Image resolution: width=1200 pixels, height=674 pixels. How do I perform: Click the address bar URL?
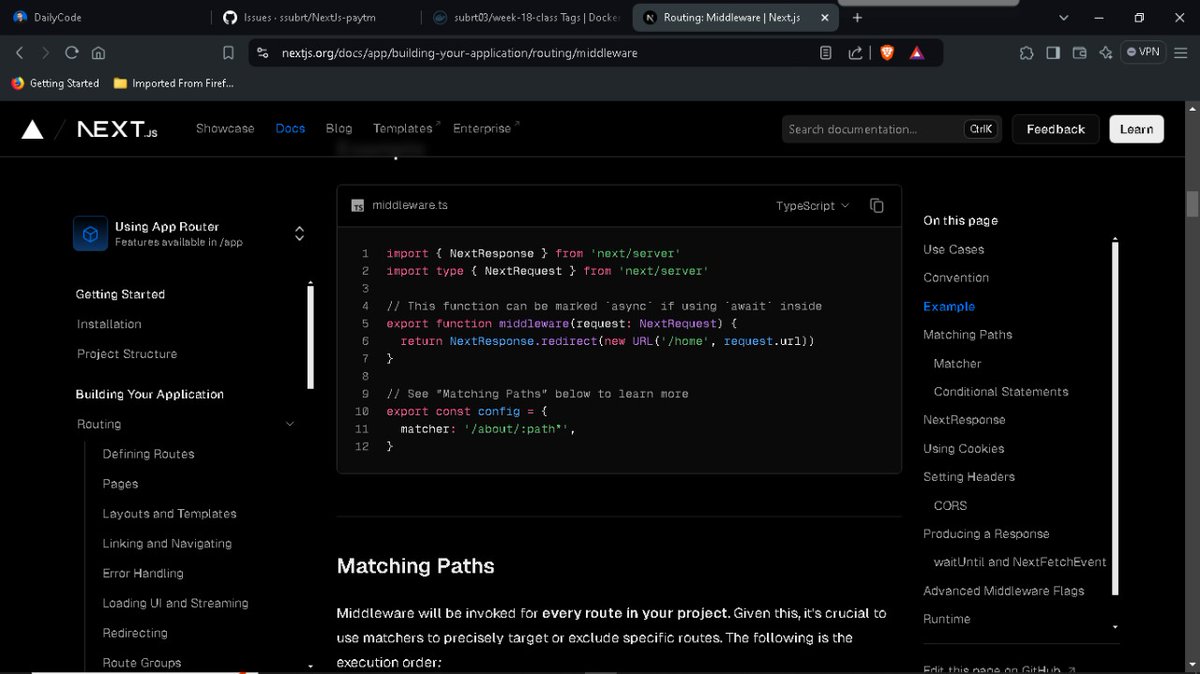point(459,53)
